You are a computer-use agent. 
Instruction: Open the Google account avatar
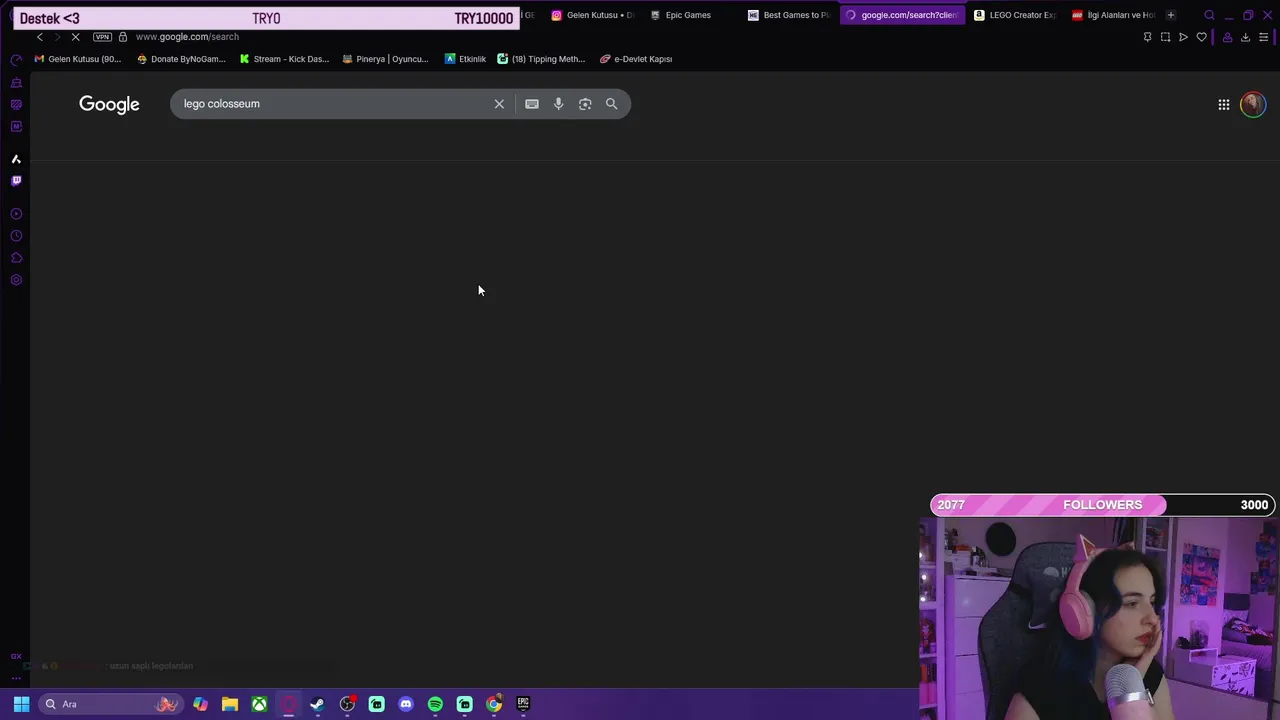click(x=1253, y=104)
